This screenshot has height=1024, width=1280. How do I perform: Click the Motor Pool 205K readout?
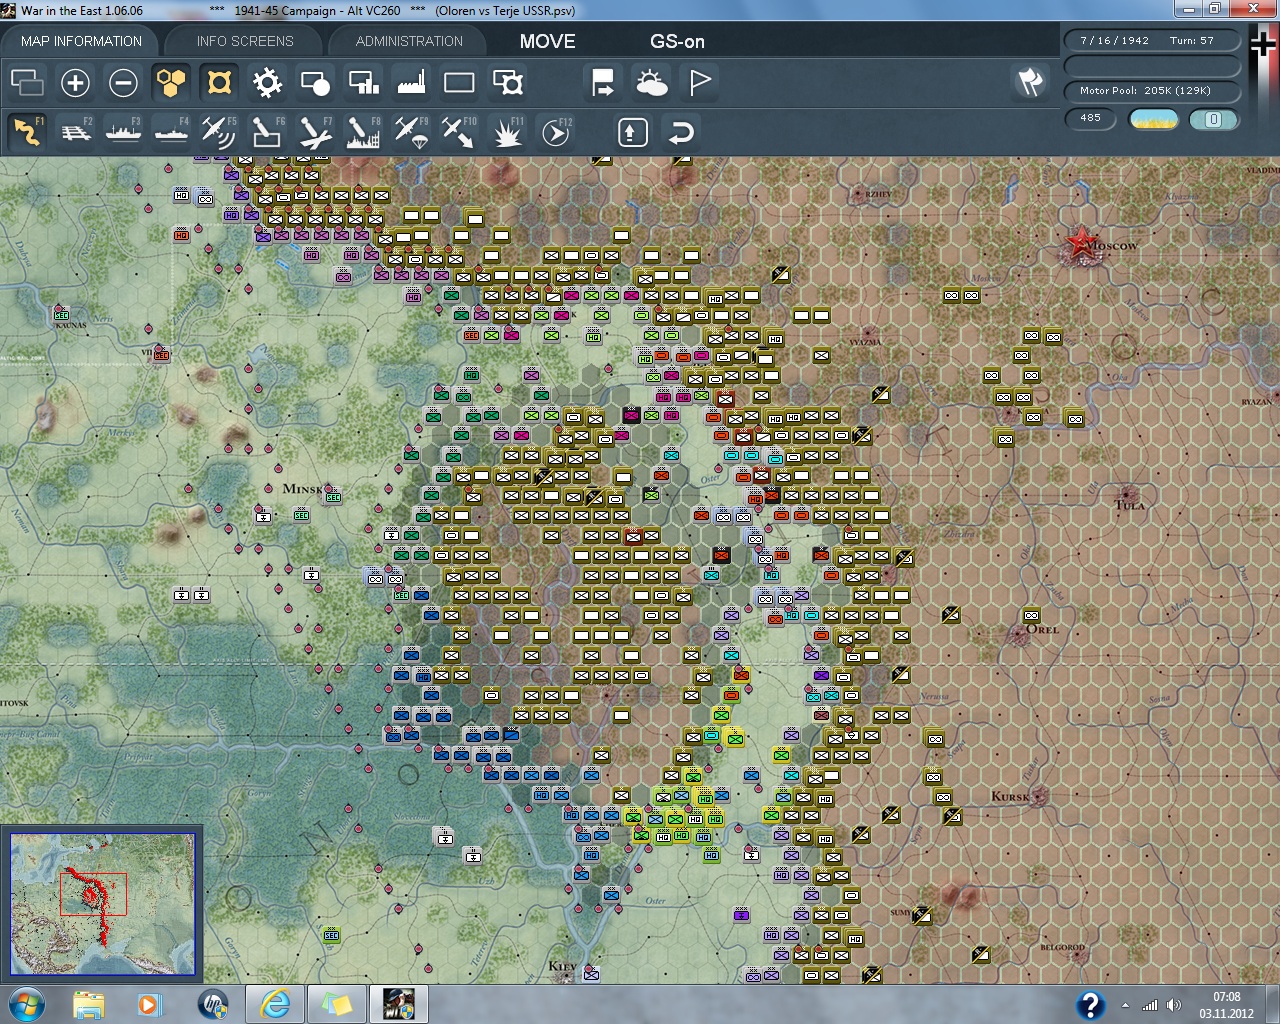click(x=1153, y=91)
